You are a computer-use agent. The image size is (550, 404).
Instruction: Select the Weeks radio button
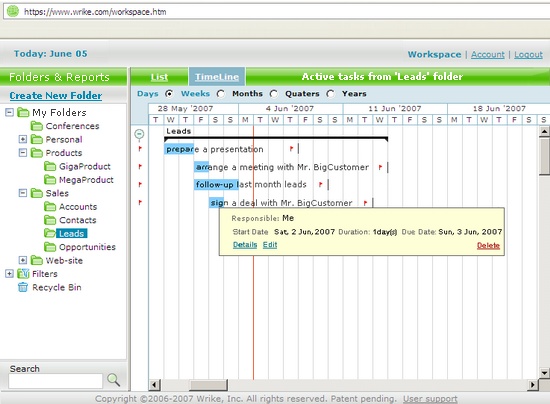coord(221,94)
